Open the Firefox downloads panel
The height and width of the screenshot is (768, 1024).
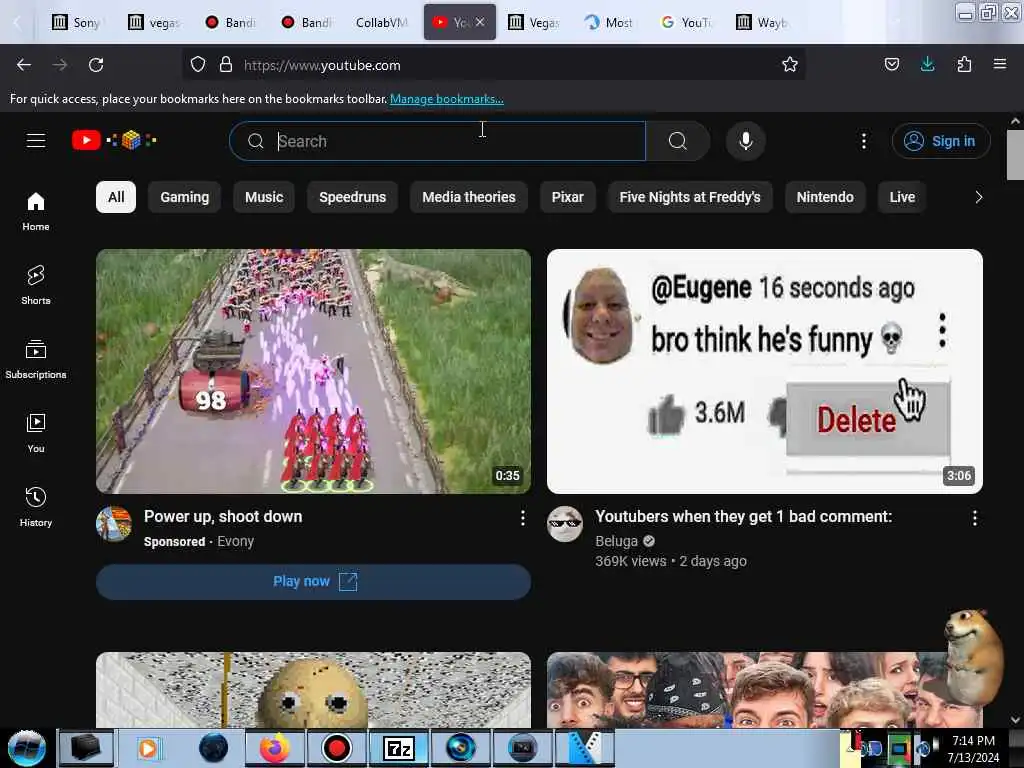927,65
